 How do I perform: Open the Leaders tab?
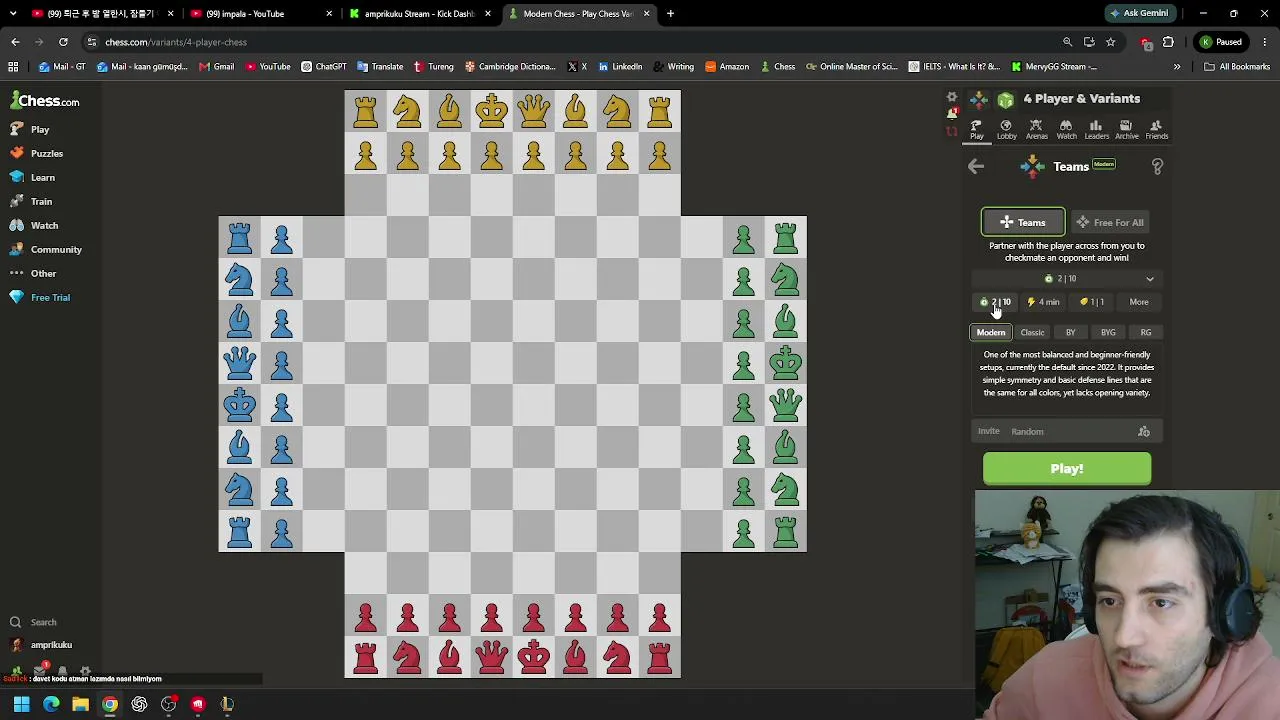1096,130
